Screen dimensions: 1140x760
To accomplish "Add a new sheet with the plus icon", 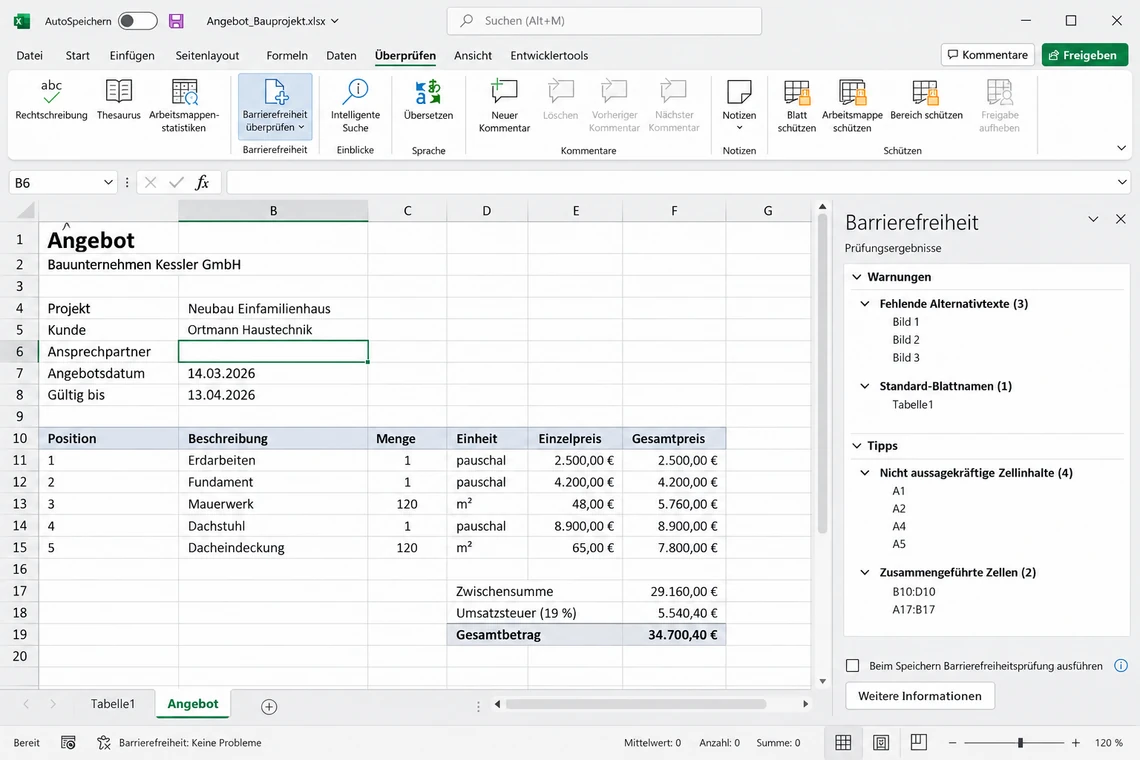I will tap(269, 706).
